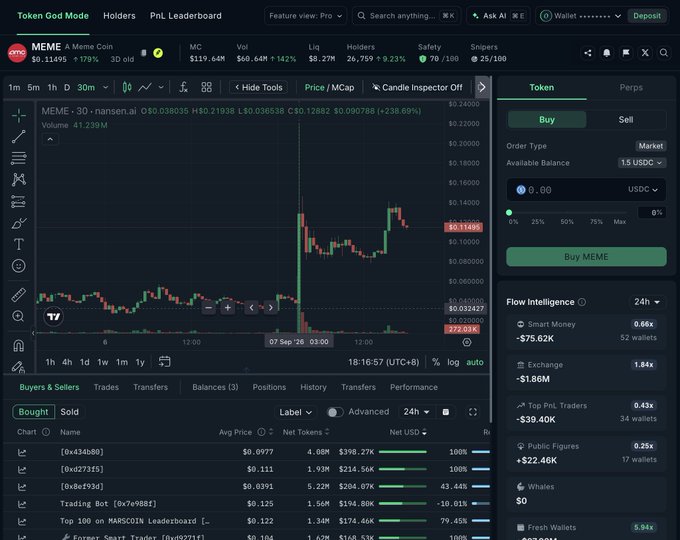Switch the table to Sold
The height and width of the screenshot is (540, 680).
pyautogui.click(x=69, y=412)
